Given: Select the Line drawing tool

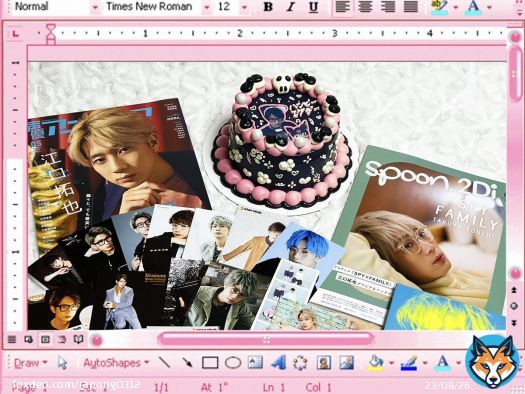Looking at the screenshot, I should (164, 363).
